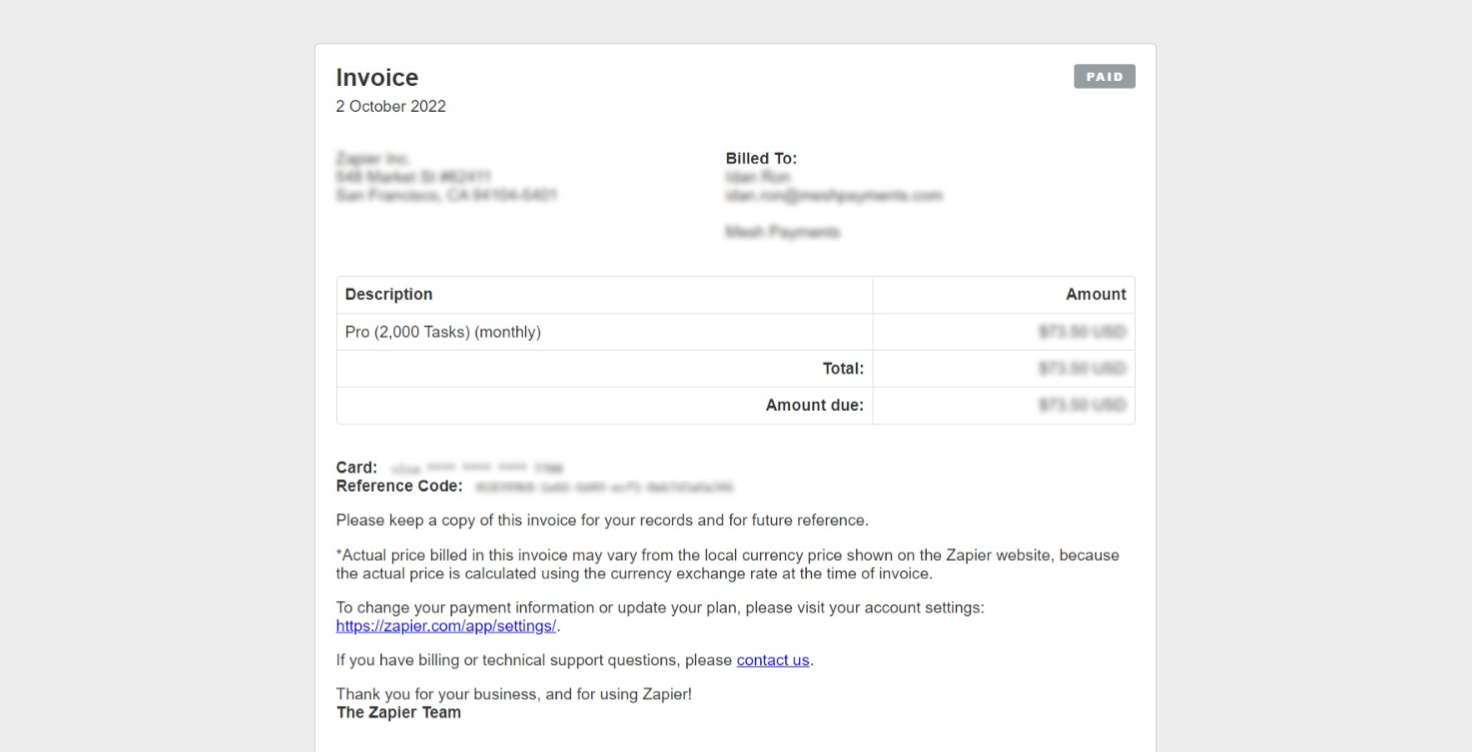Select the invoice date 2 October 2022
Viewport: 1472px width, 752px height.
point(391,106)
